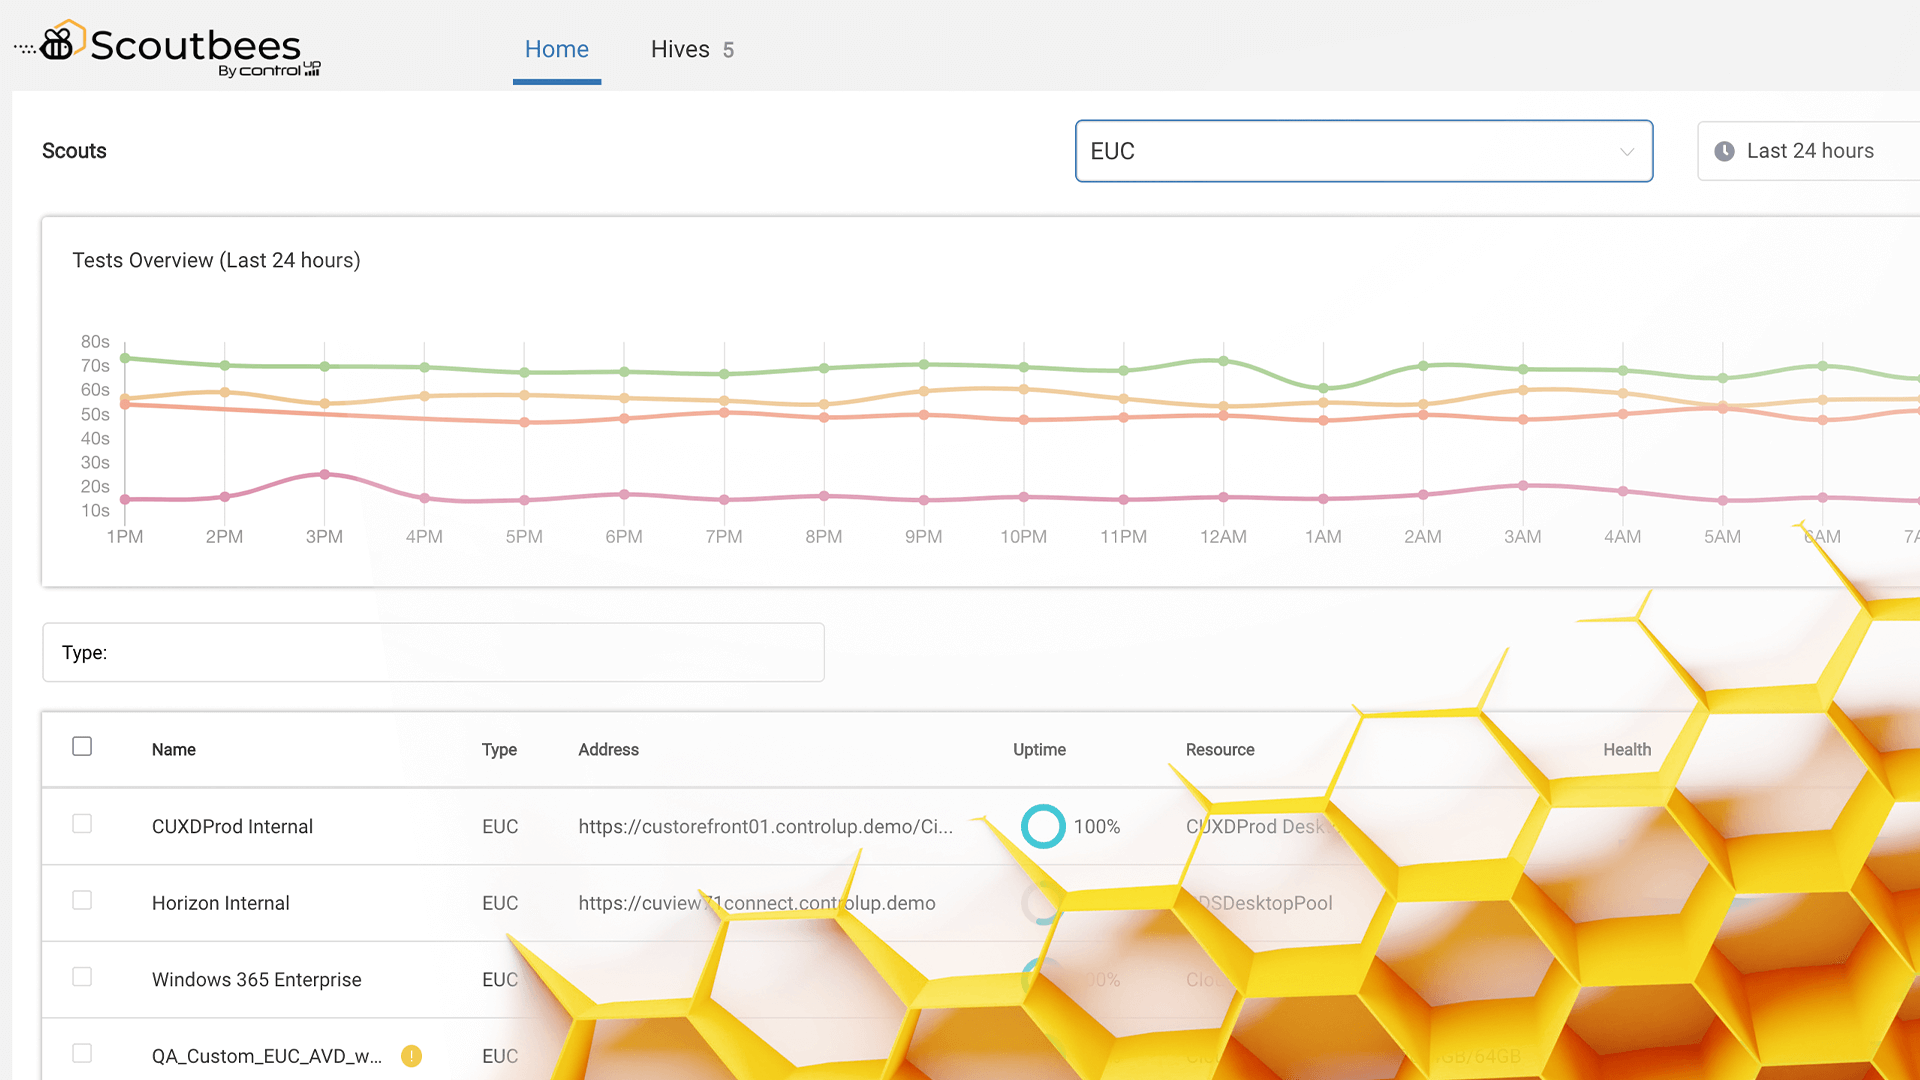Open the Horizon Internal scout
This screenshot has width=1920, height=1080.
(x=220, y=903)
